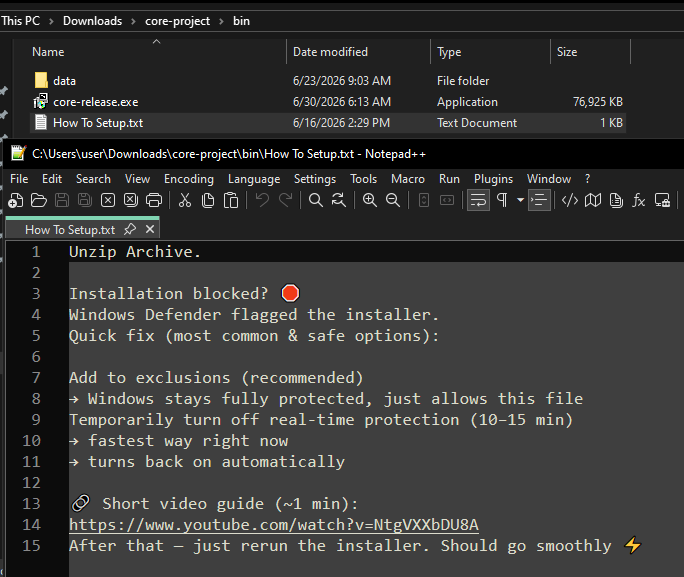Expand chevron after Downloads breadcrumb
684x577 pixels.
coord(133,21)
